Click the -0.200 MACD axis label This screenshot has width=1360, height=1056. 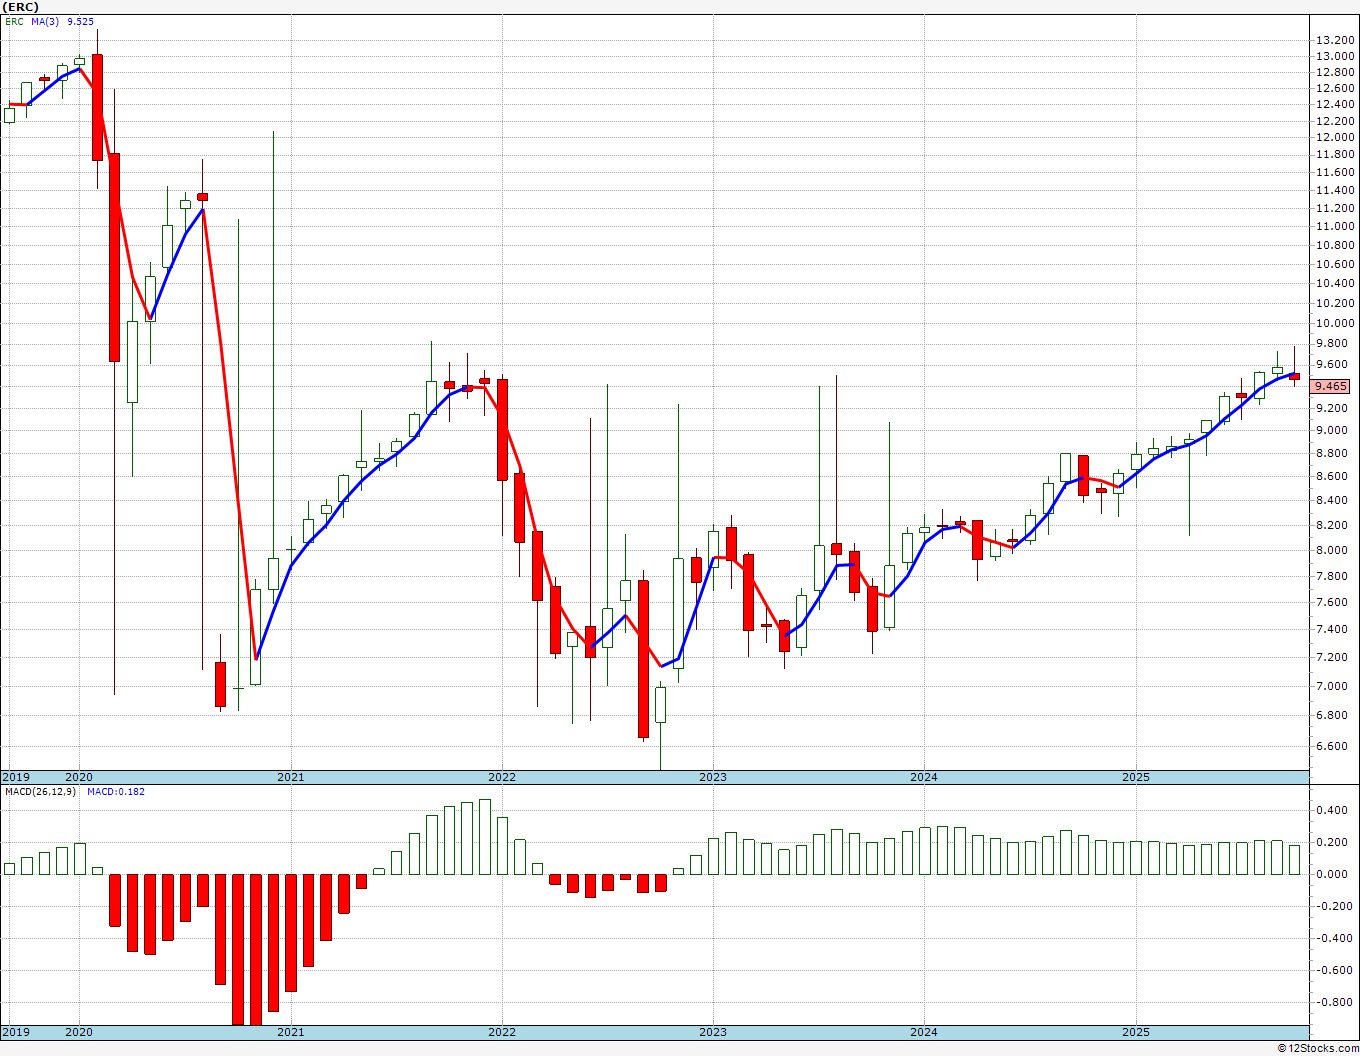(1334, 906)
